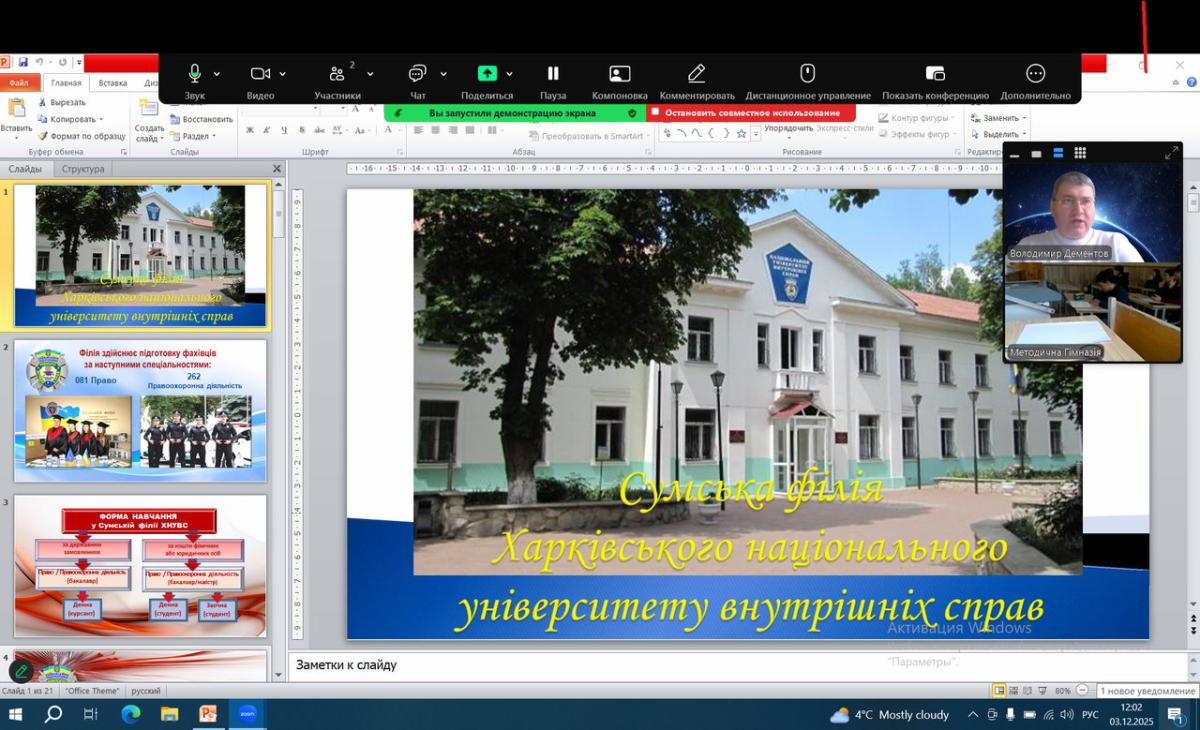Click Копировать copy command
Viewport: 1200px width, 730px height.
[x=69, y=119]
